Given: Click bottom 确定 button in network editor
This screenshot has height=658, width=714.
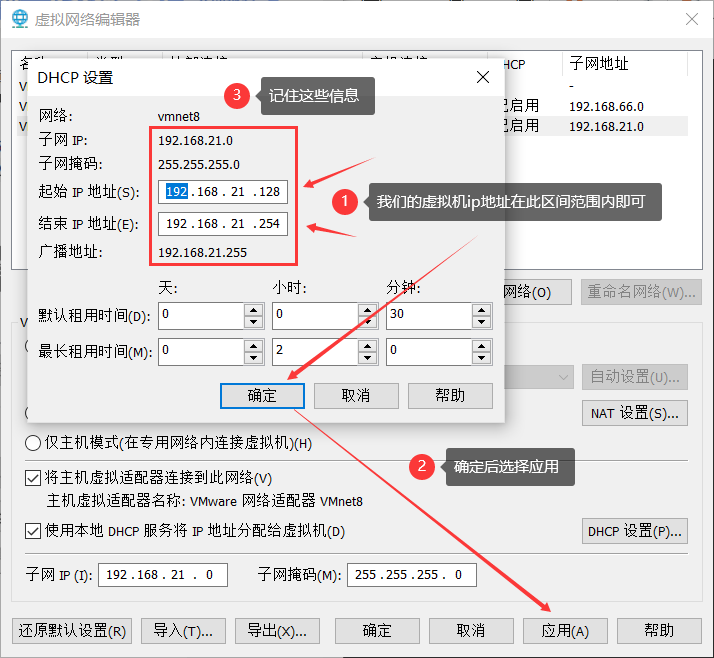Looking at the screenshot, I should (377, 631).
